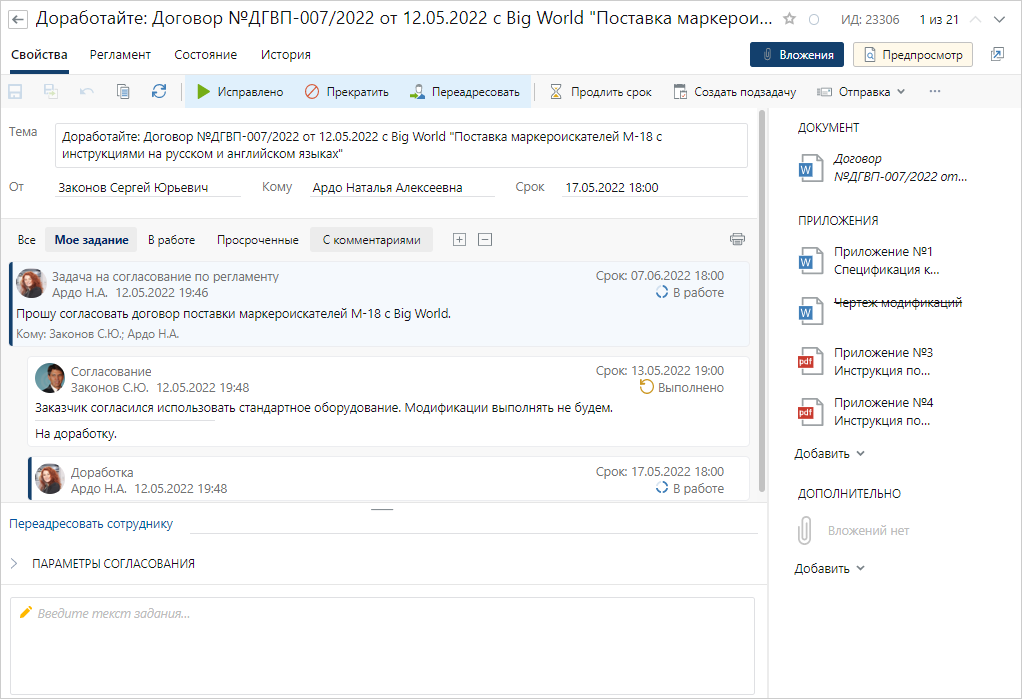Open the more actions ellipsis menu
The width and height of the screenshot is (1022, 699).
click(935, 91)
